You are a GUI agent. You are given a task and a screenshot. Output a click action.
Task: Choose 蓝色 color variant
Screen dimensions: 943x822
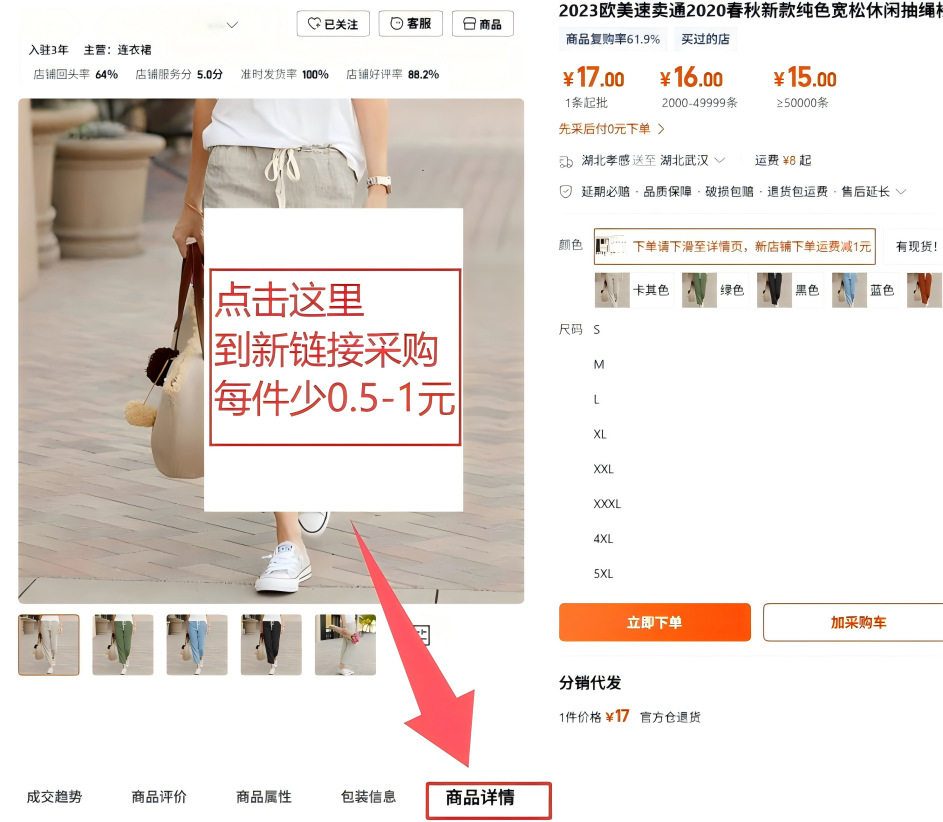[x=864, y=290]
